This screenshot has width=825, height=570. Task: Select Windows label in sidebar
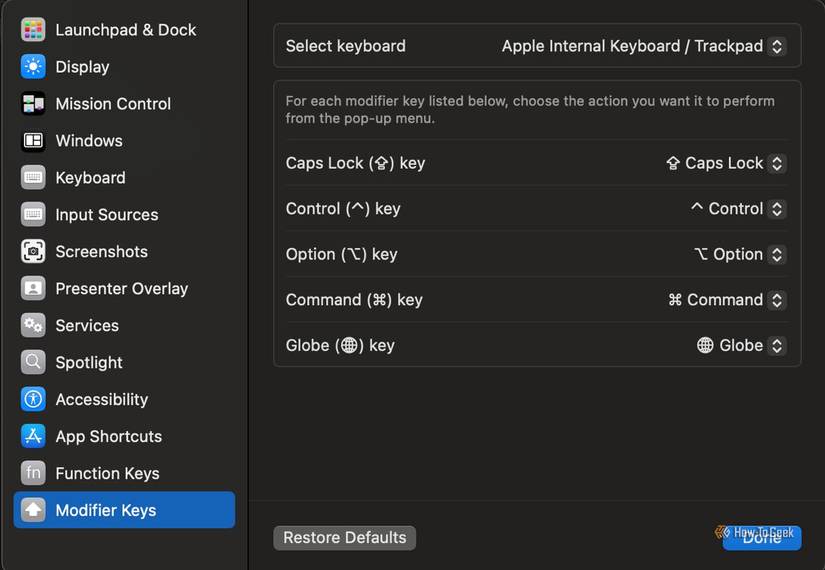coord(89,141)
